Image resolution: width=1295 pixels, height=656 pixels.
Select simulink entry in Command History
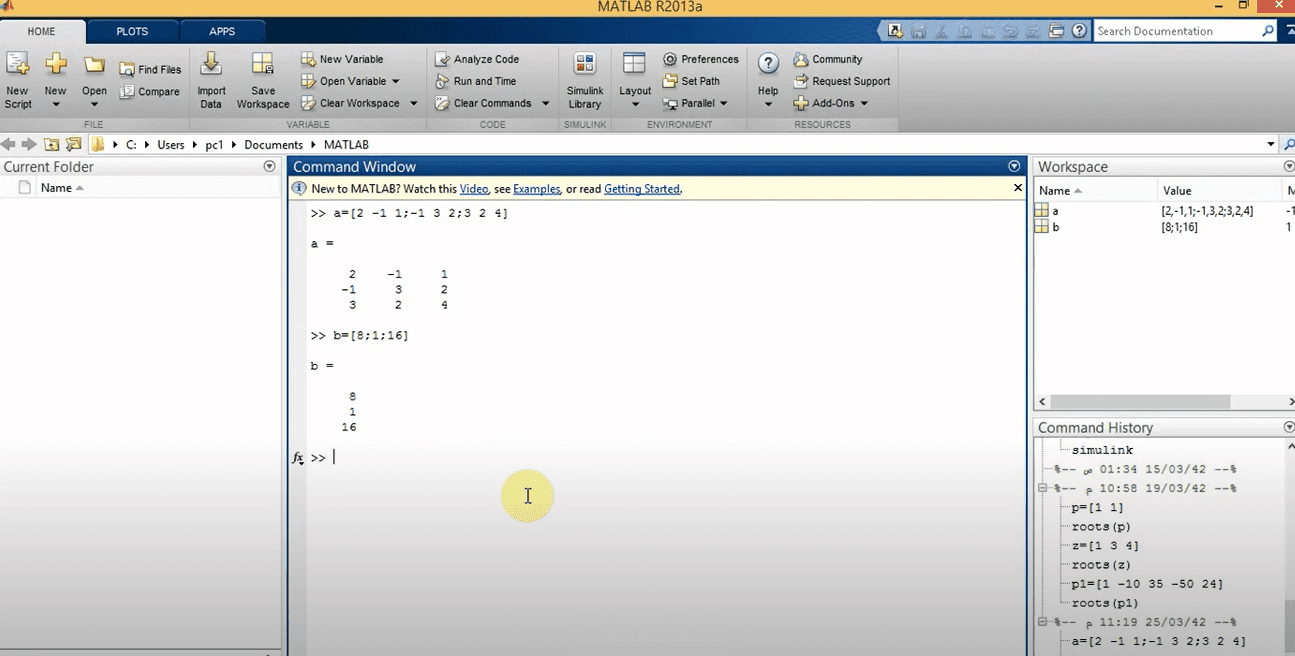click(1102, 450)
